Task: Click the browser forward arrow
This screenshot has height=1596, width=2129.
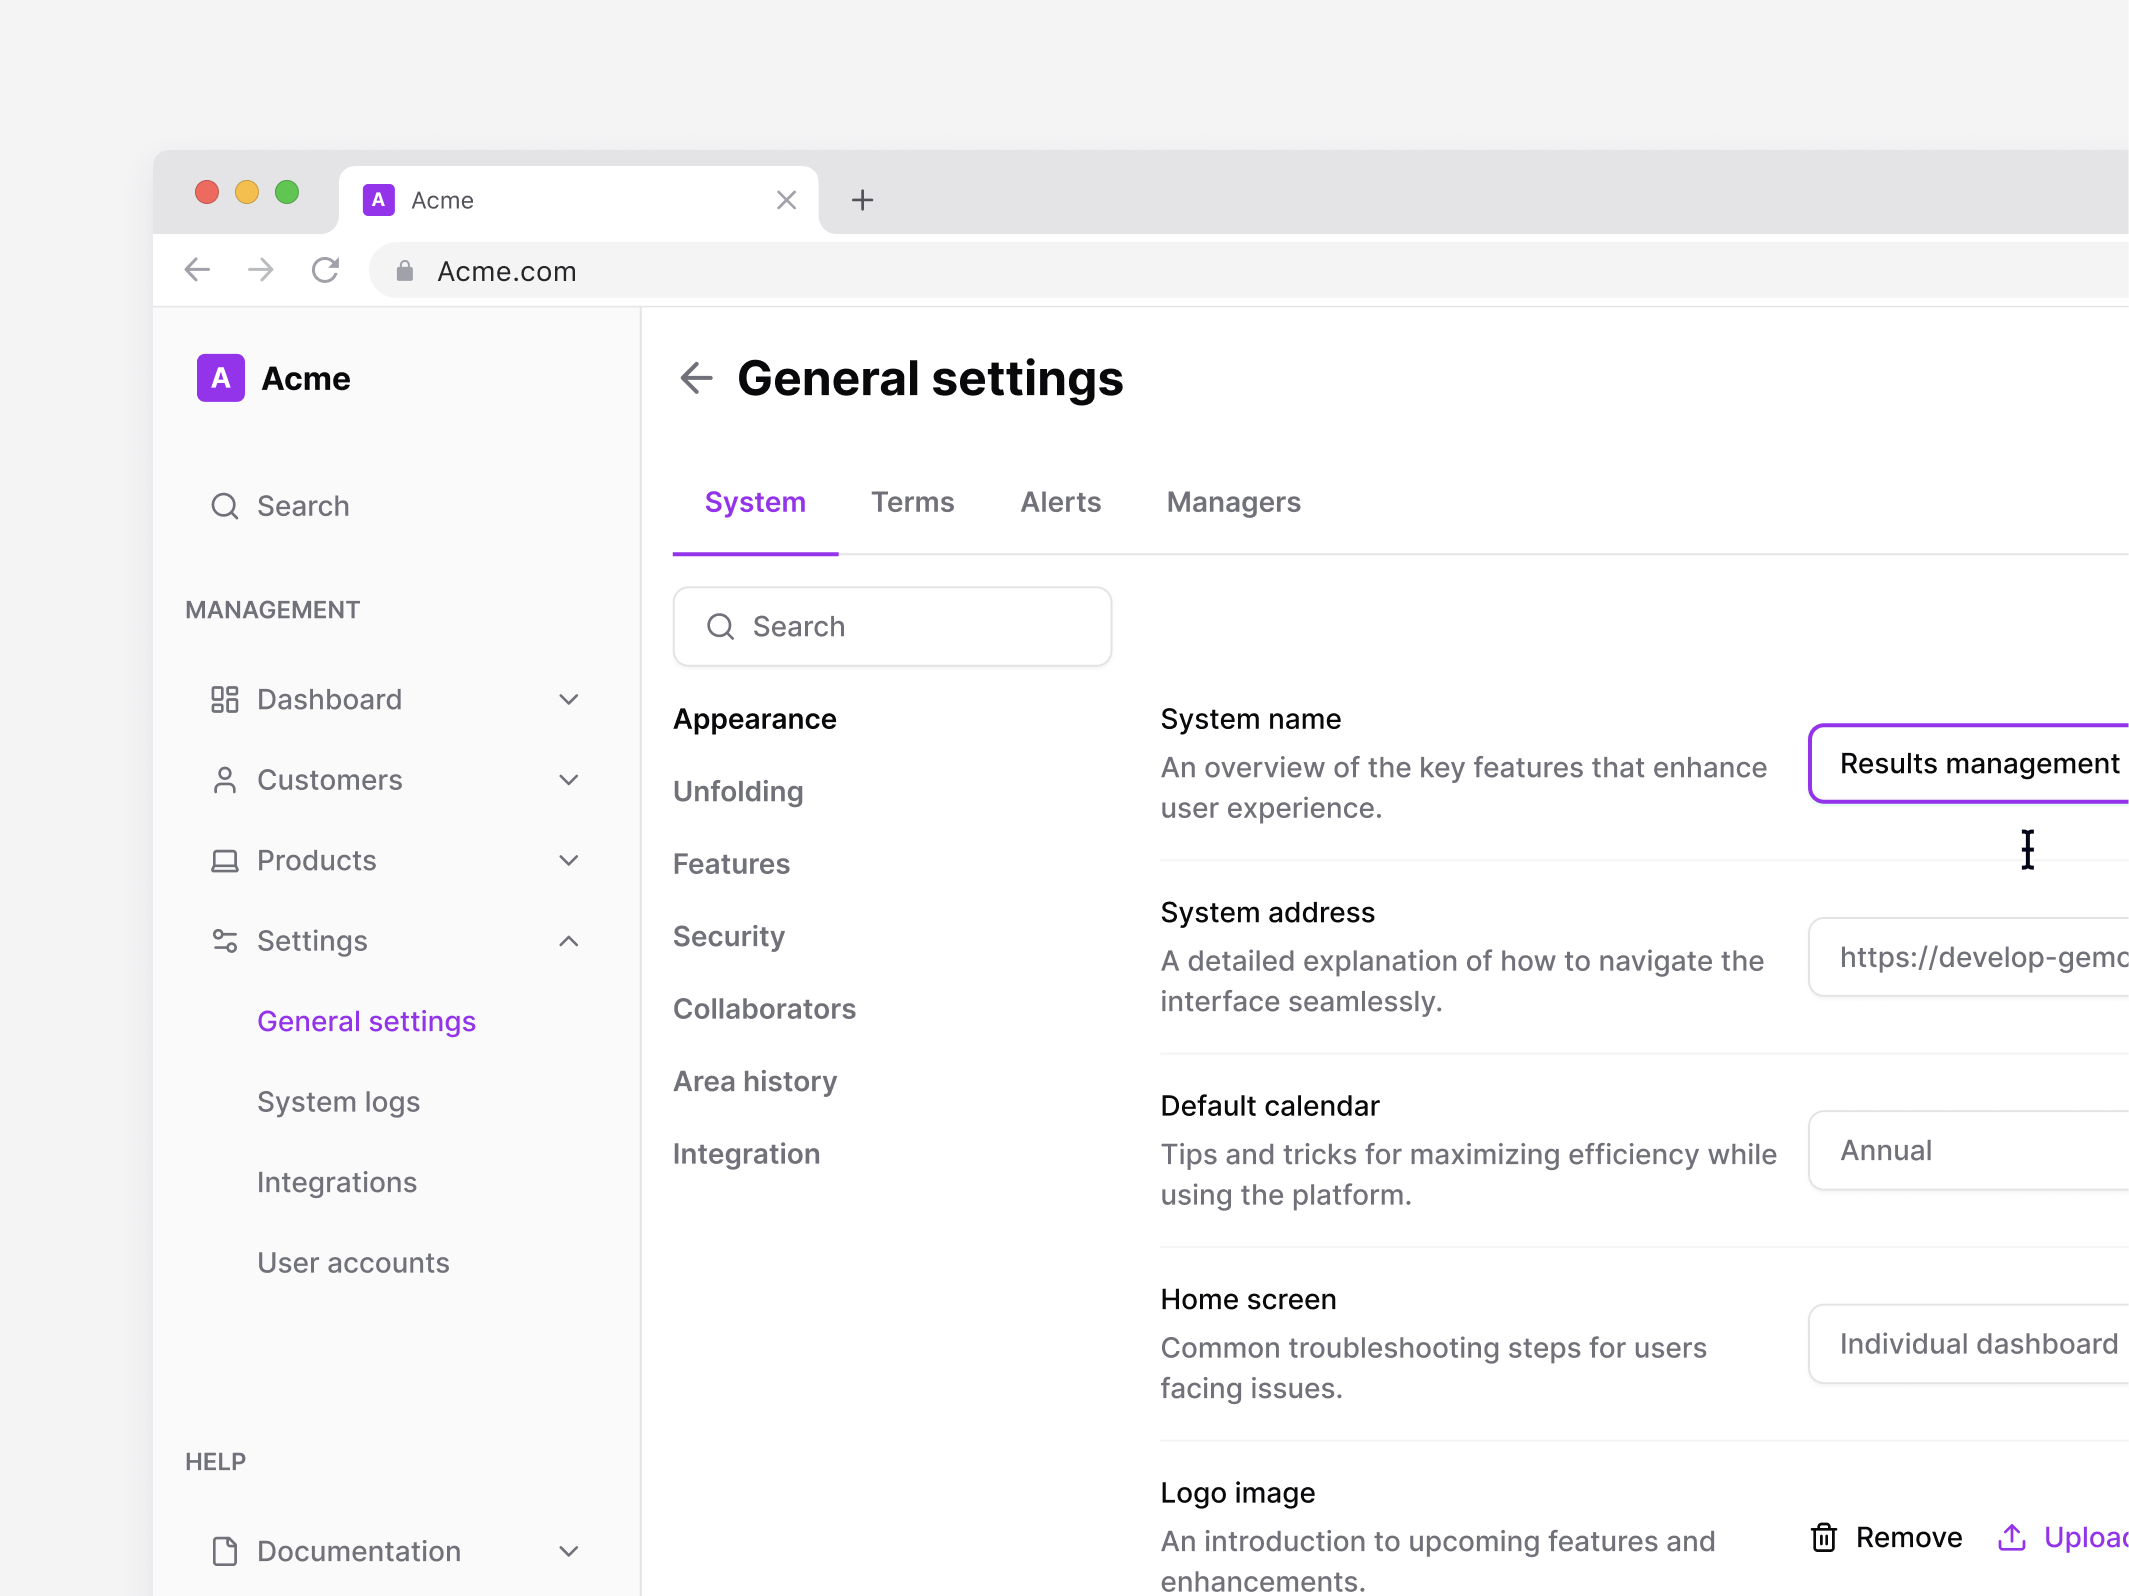Action: coord(261,270)
